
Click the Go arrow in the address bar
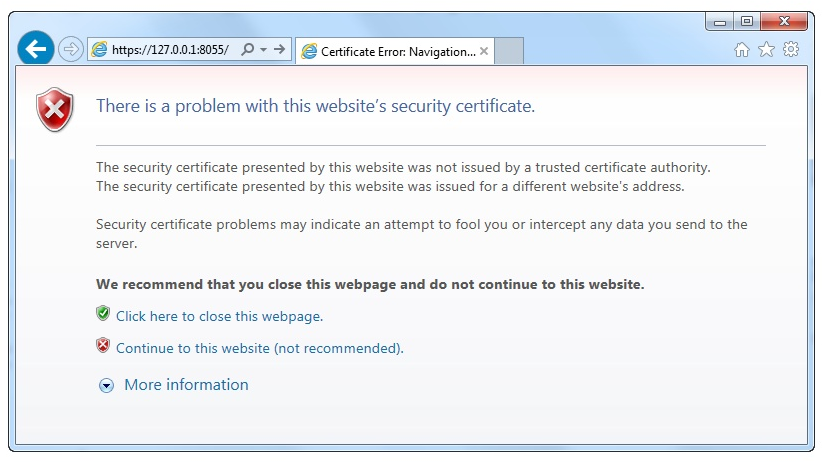tap(280, 49)
